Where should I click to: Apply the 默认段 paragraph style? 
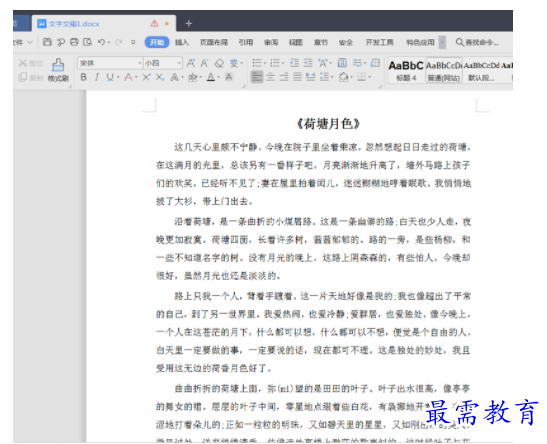(x=481, y=70)
